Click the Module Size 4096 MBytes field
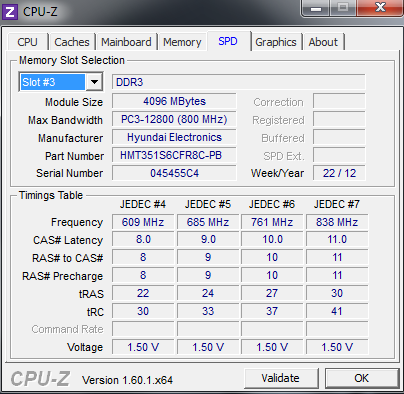This screenshot has width=404, height=394. 174,101
